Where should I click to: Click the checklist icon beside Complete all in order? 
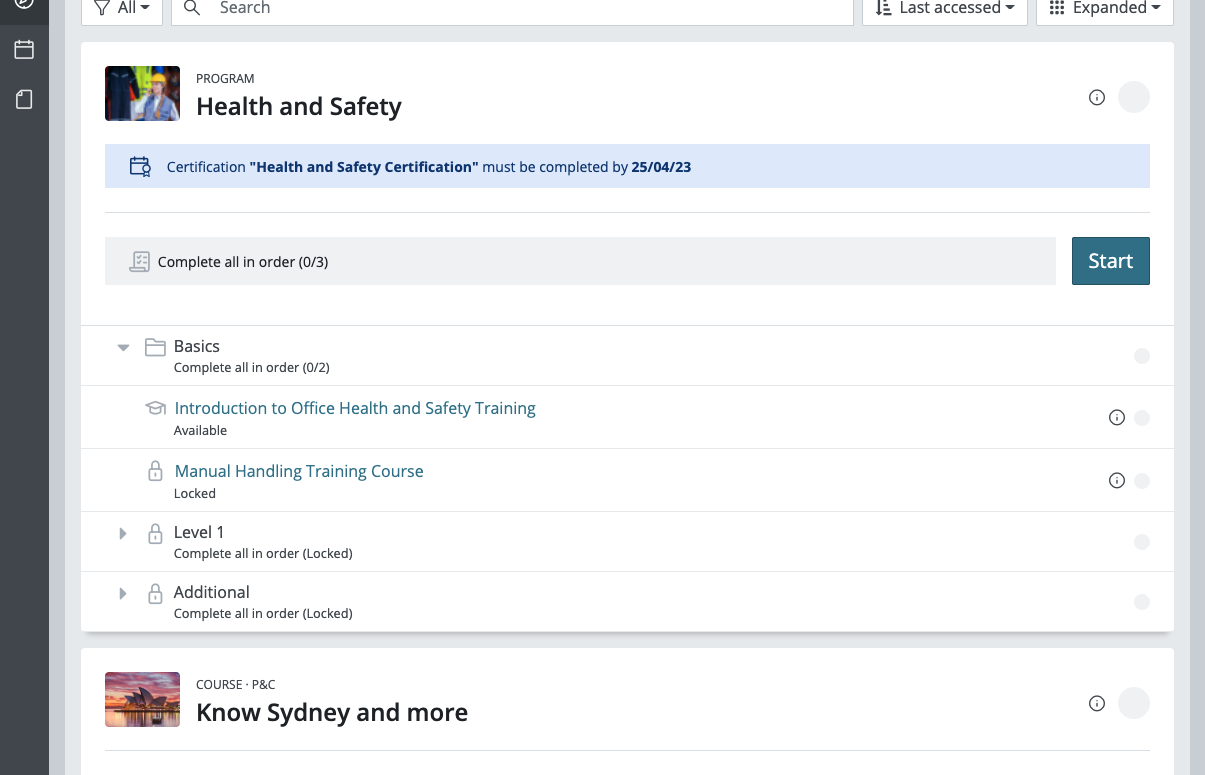(x=139, y=260)
